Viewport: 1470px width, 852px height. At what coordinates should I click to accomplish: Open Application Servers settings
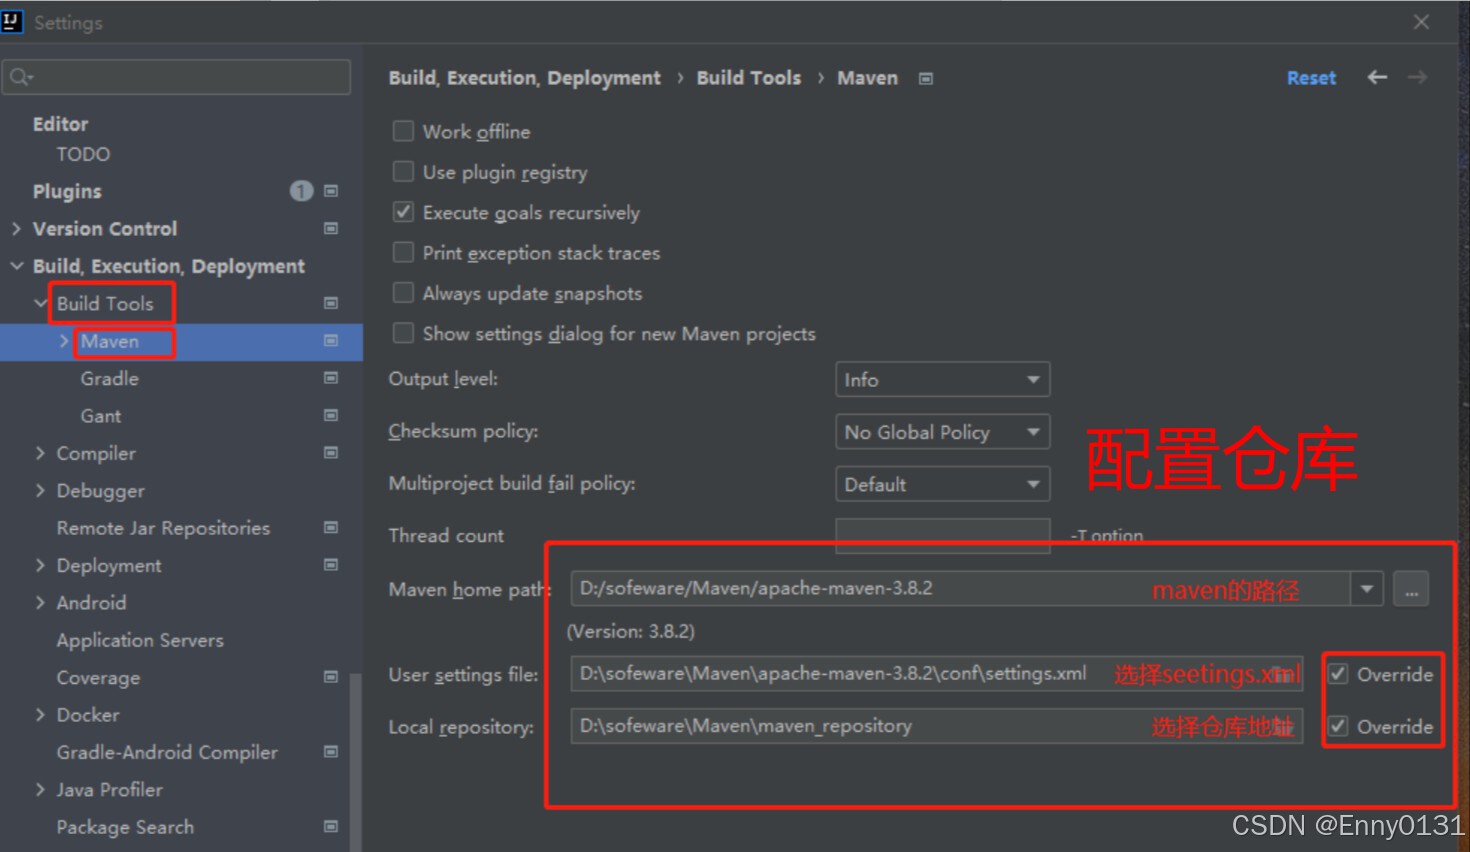pyautogui.click(x=140, y=640)
